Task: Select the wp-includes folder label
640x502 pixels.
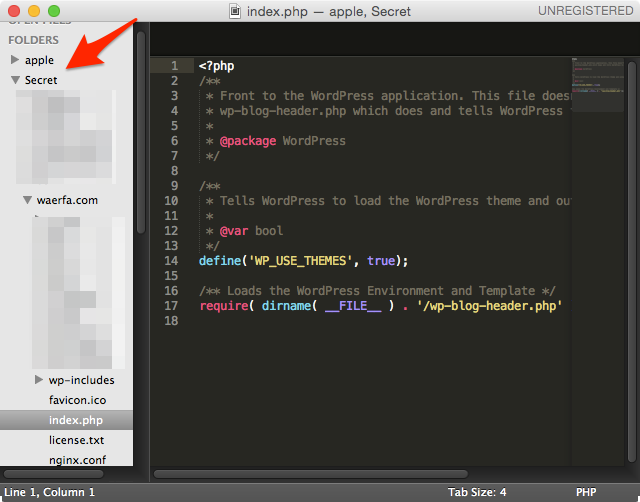Action: click(x=82, y=380)
